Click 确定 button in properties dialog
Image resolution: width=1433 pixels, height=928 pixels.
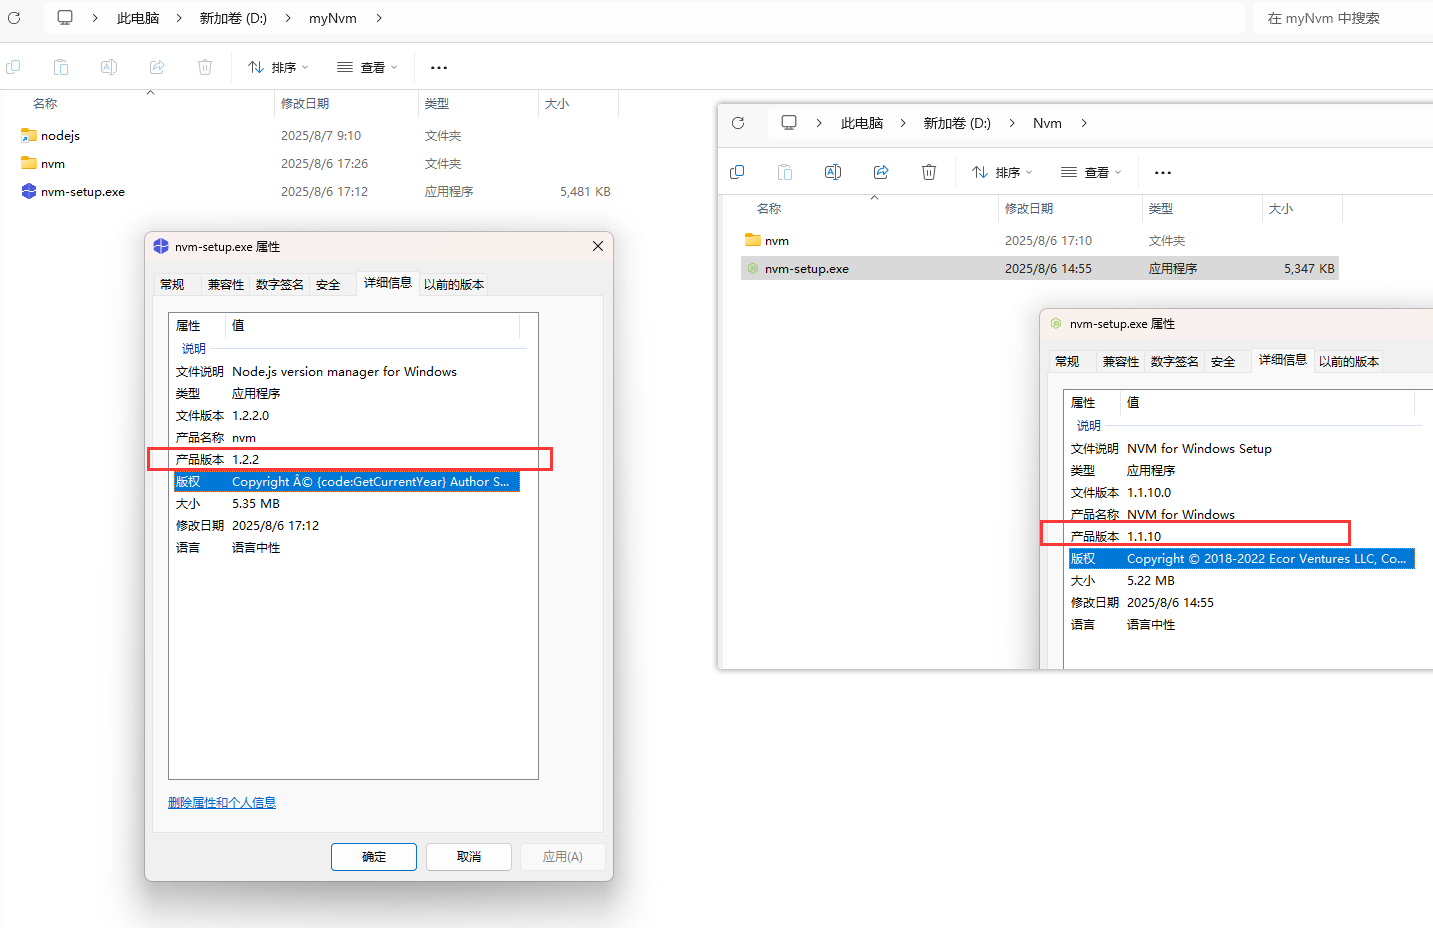coord(374,857)
